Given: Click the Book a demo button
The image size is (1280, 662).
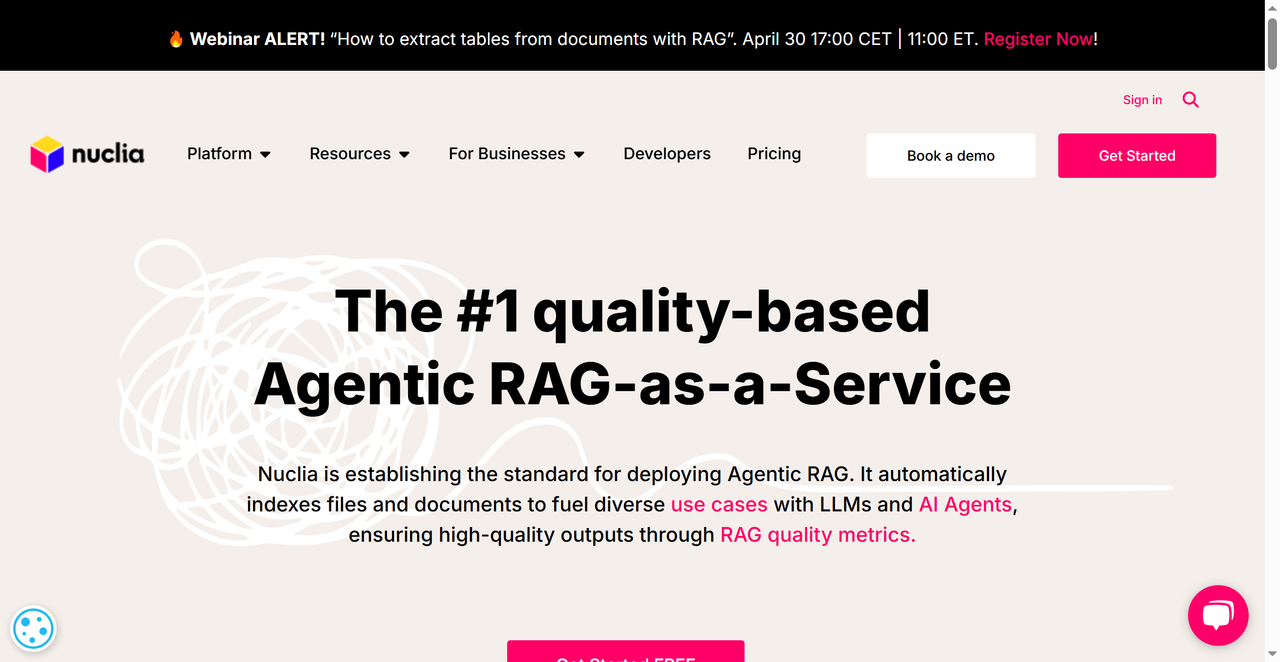Looking at the screenshot, I should (951, 156).
